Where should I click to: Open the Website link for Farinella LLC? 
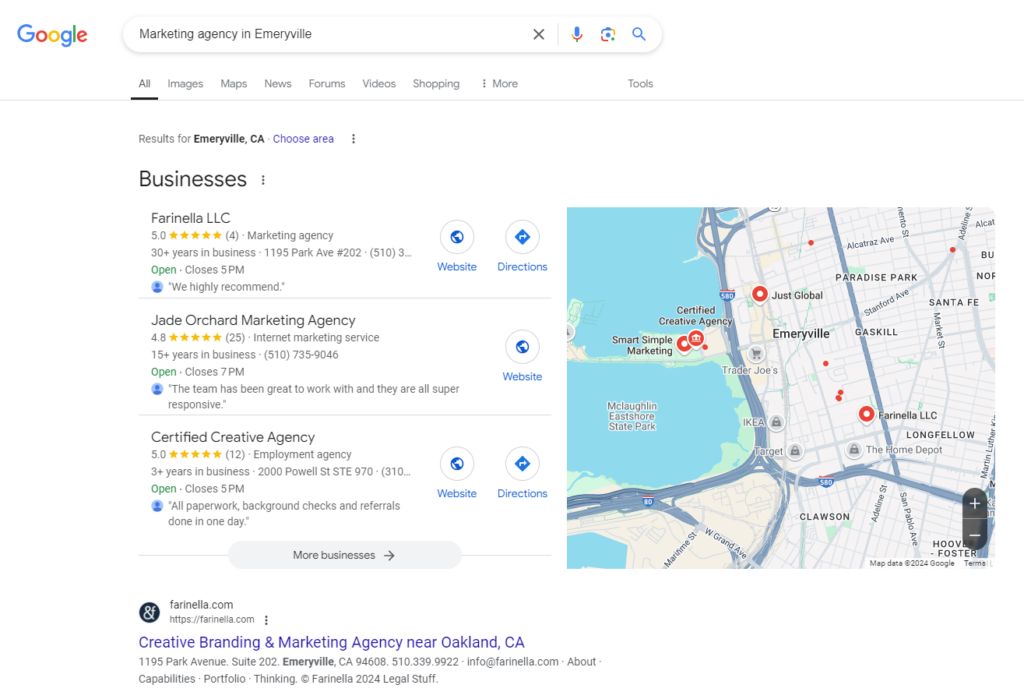coord(457,240)
